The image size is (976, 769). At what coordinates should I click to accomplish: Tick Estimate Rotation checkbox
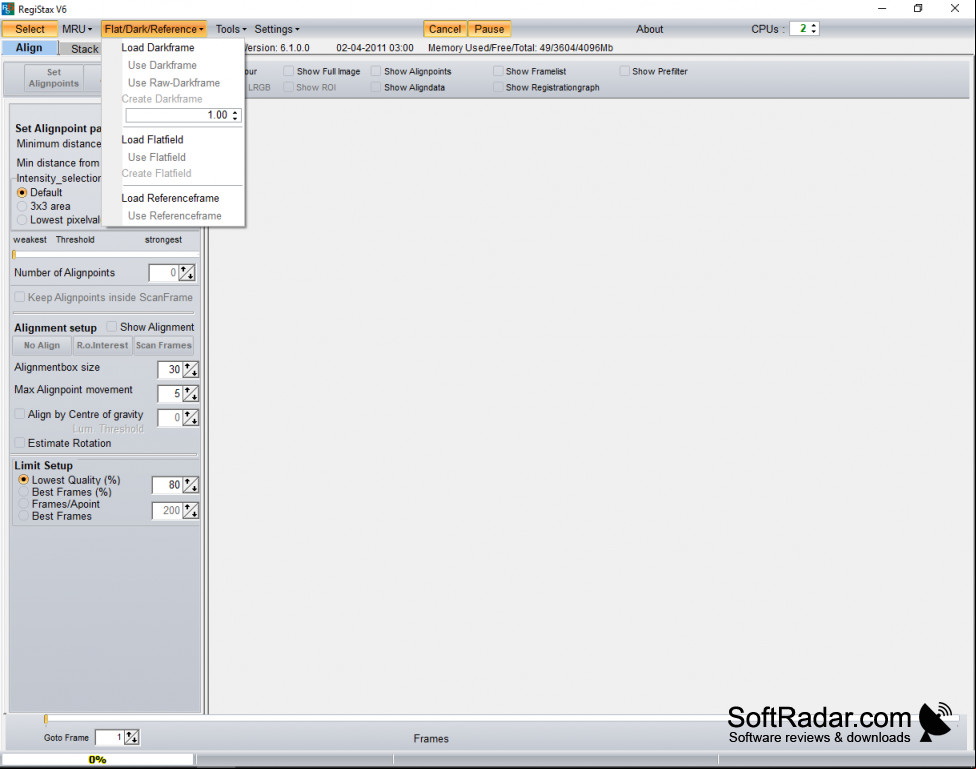pos(20,443)
